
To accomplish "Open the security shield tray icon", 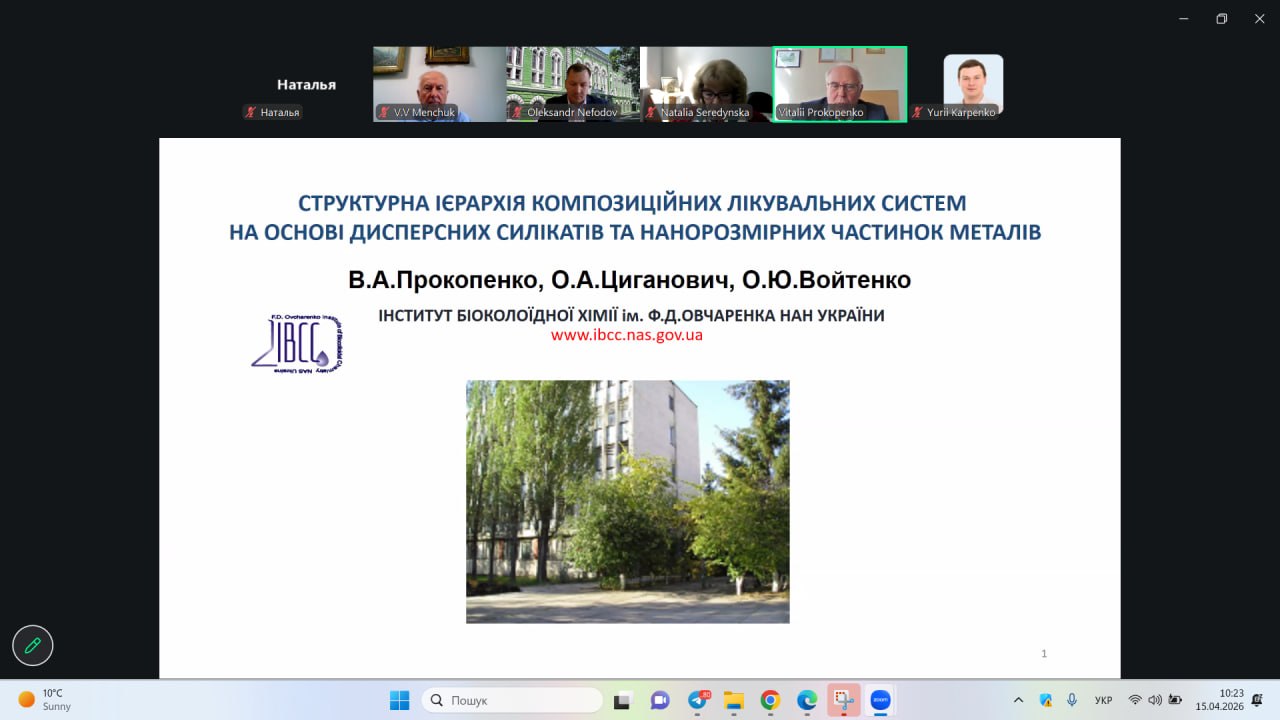I will click(x=1046, y=700).
